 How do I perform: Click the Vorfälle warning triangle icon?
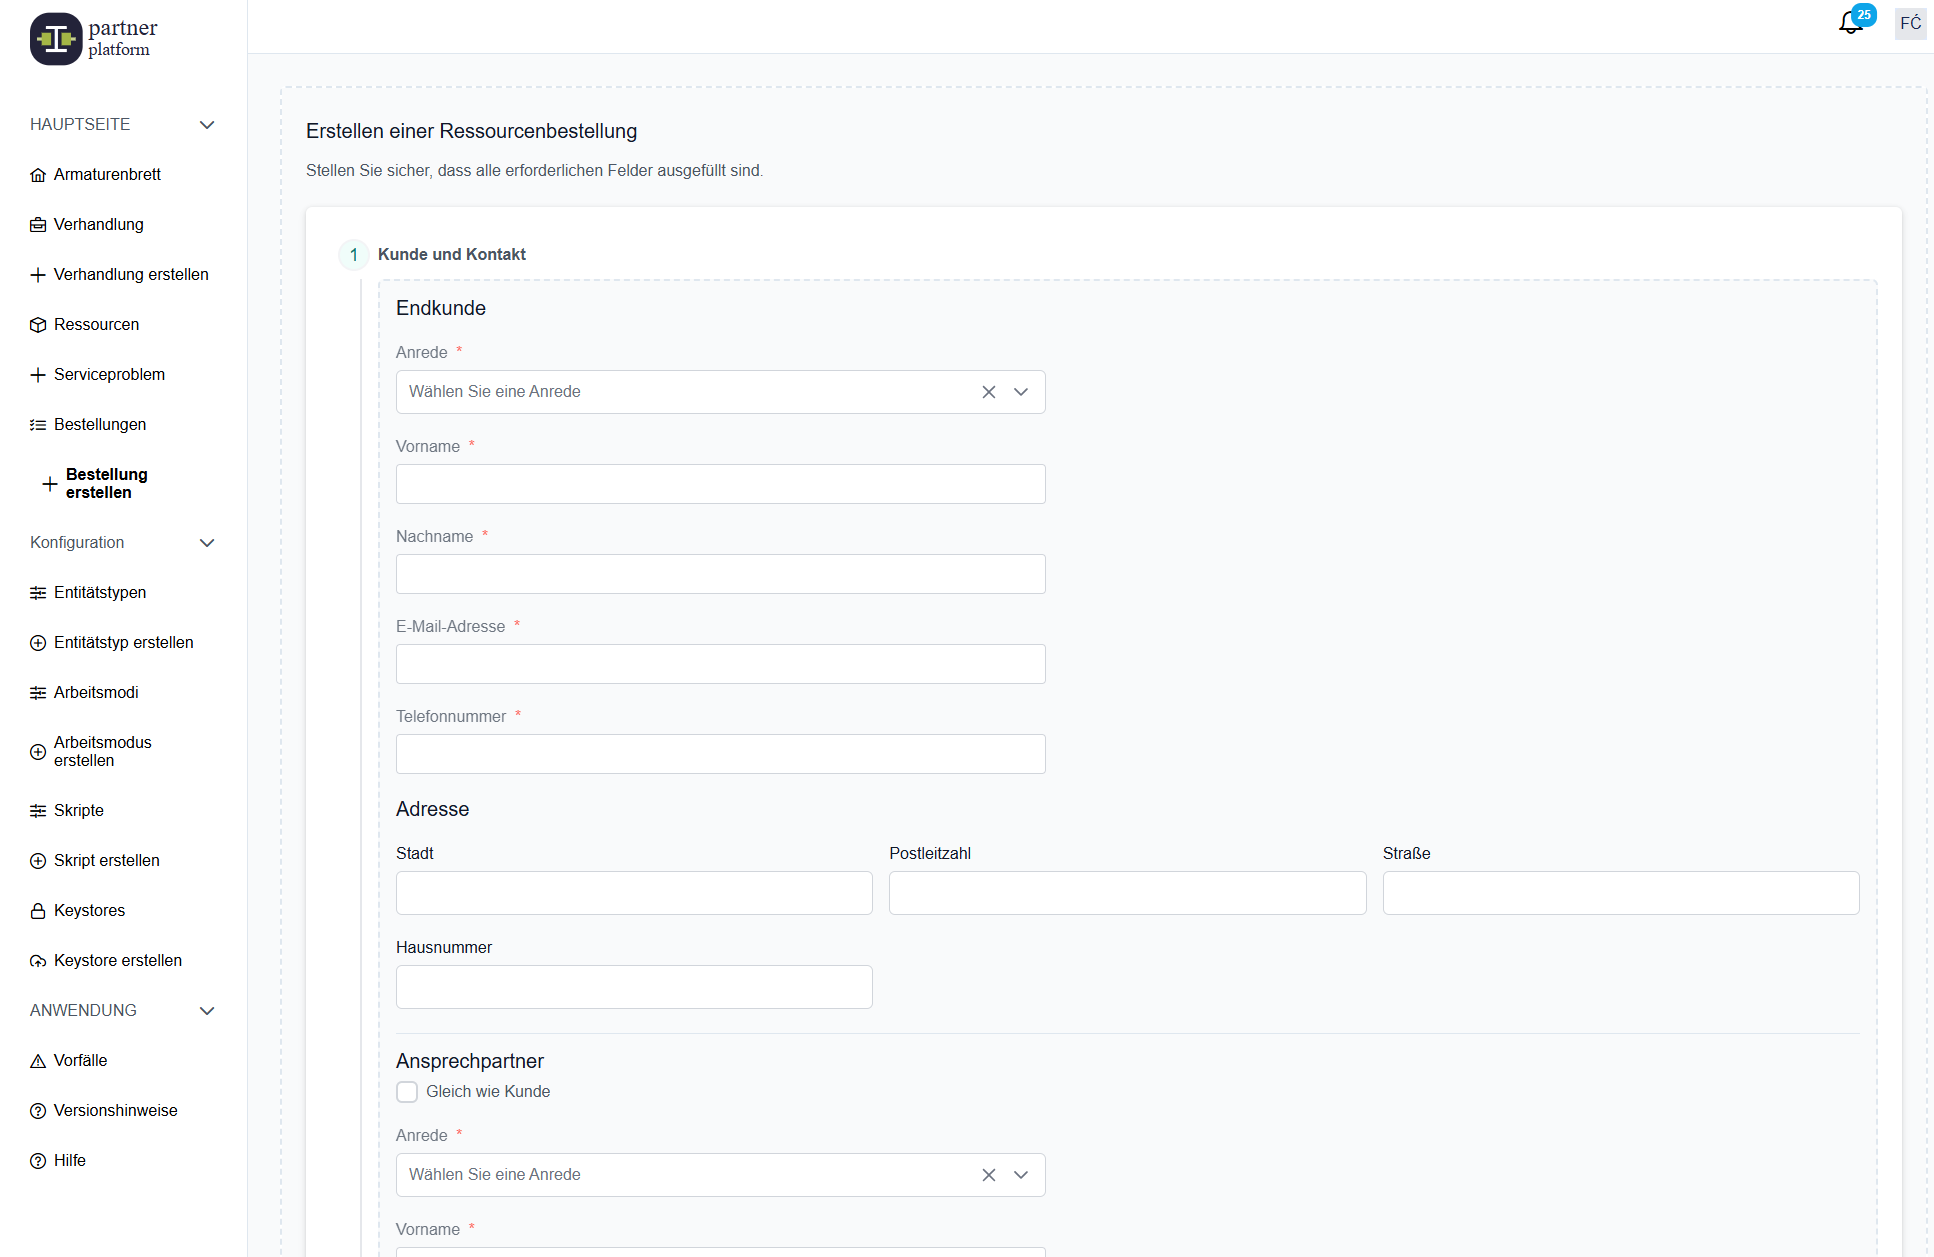38,1061
